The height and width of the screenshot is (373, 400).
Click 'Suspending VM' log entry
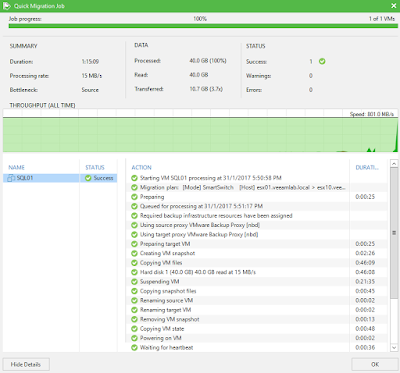160,282
